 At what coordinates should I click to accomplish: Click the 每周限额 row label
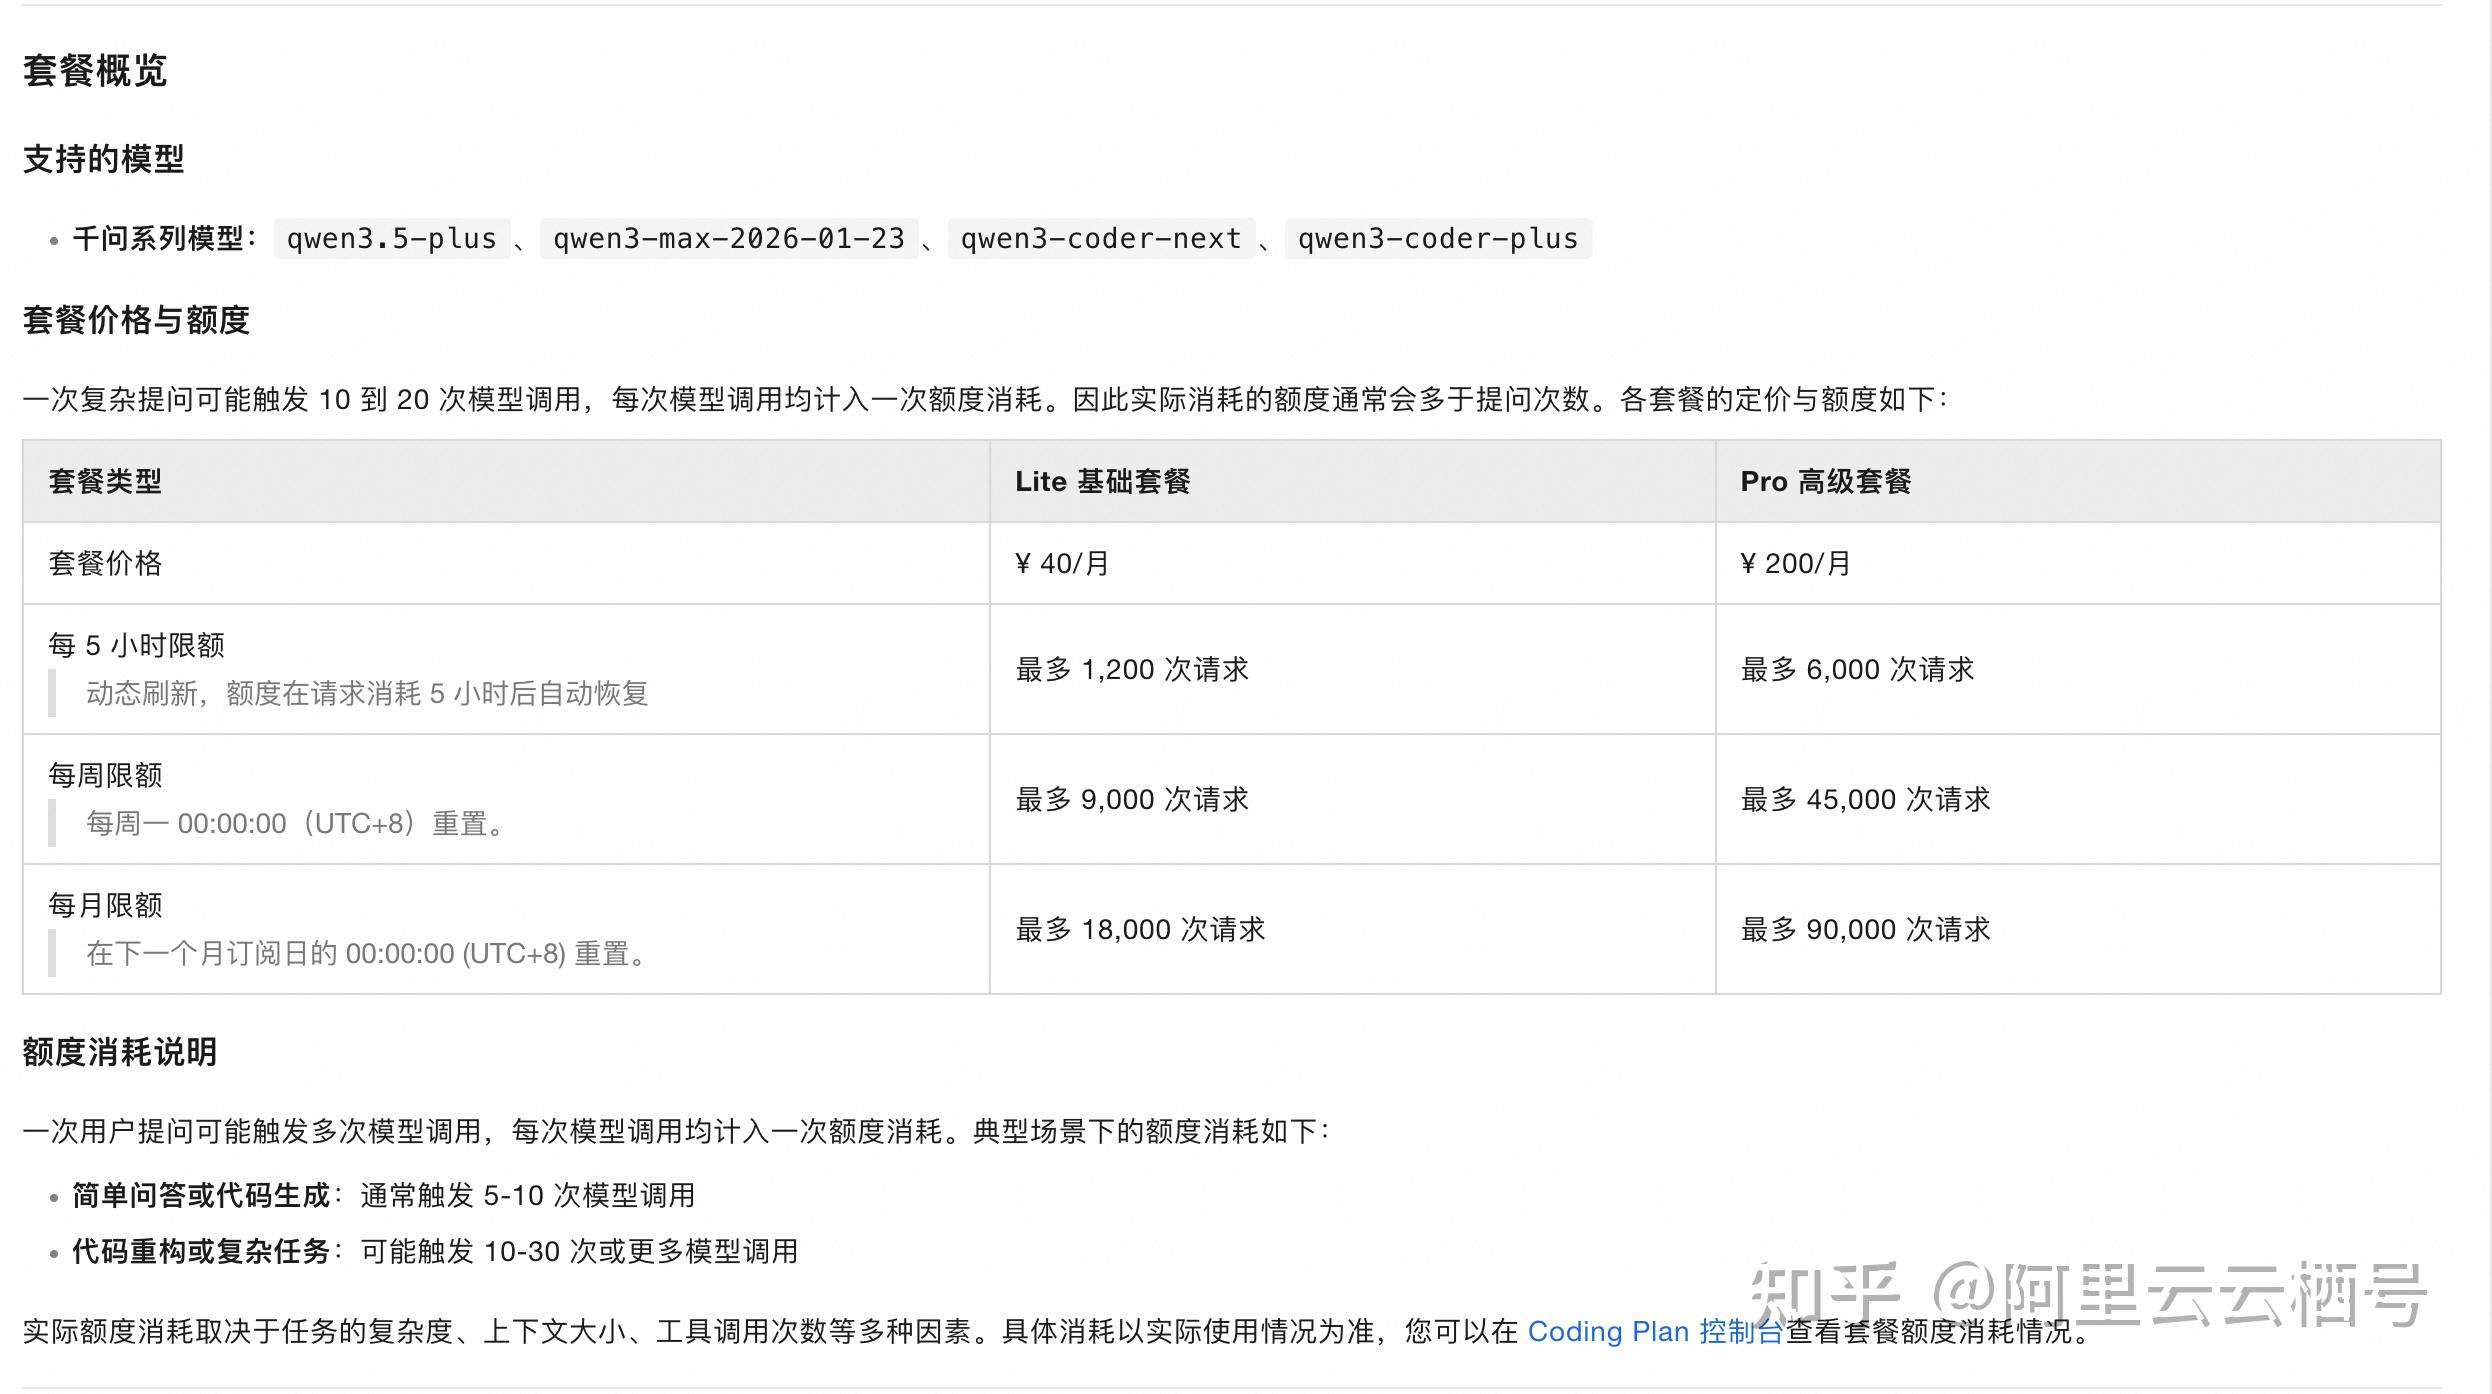coord(105,775)
